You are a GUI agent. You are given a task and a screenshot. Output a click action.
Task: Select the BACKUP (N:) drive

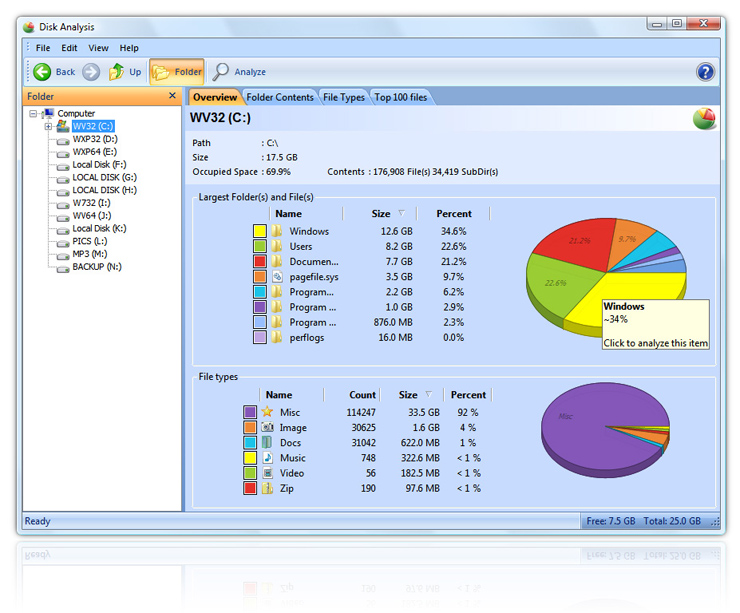[96, 267]
